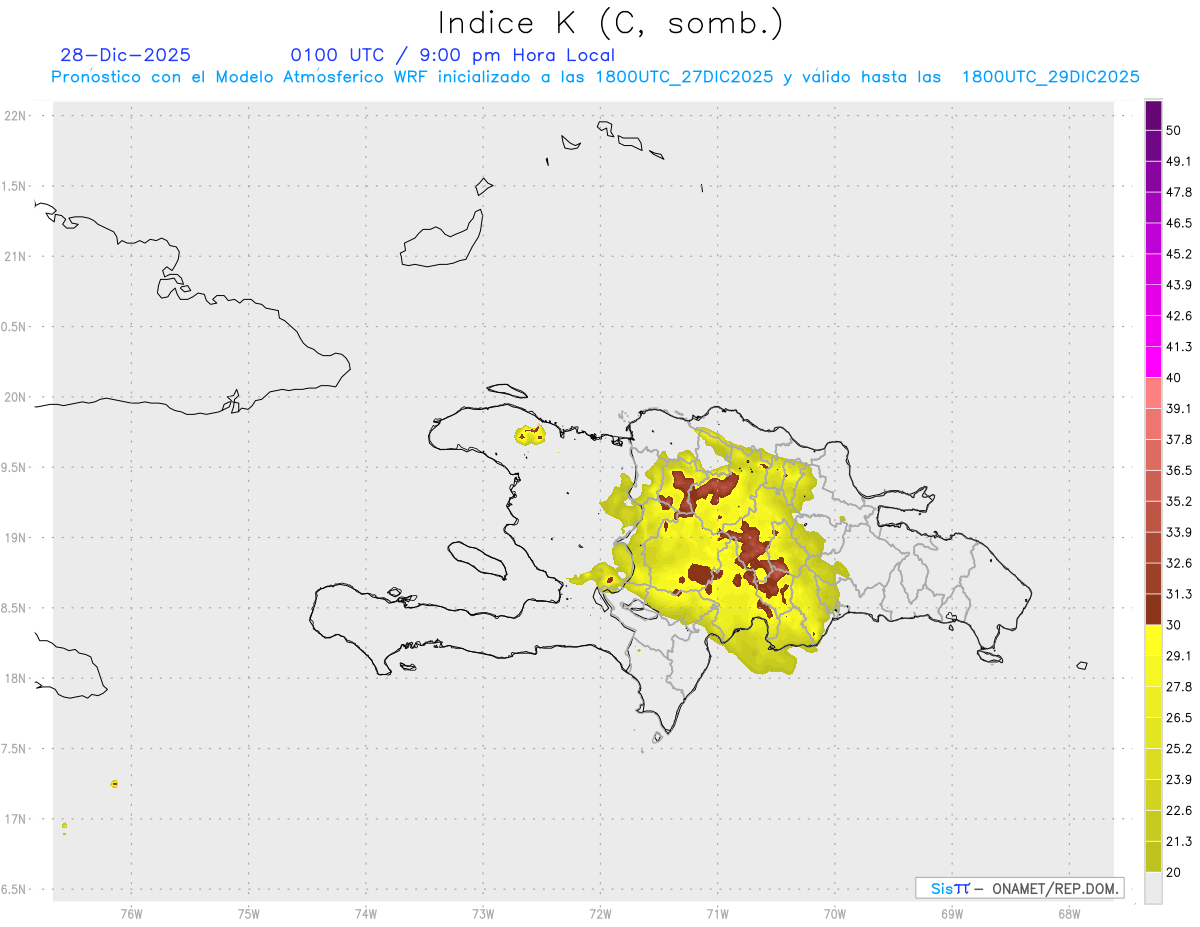Viewport: 1200px width, 927px height.
Task: Click the 'Indice K (C, somb.)' title
Action: tap(610, 23)
